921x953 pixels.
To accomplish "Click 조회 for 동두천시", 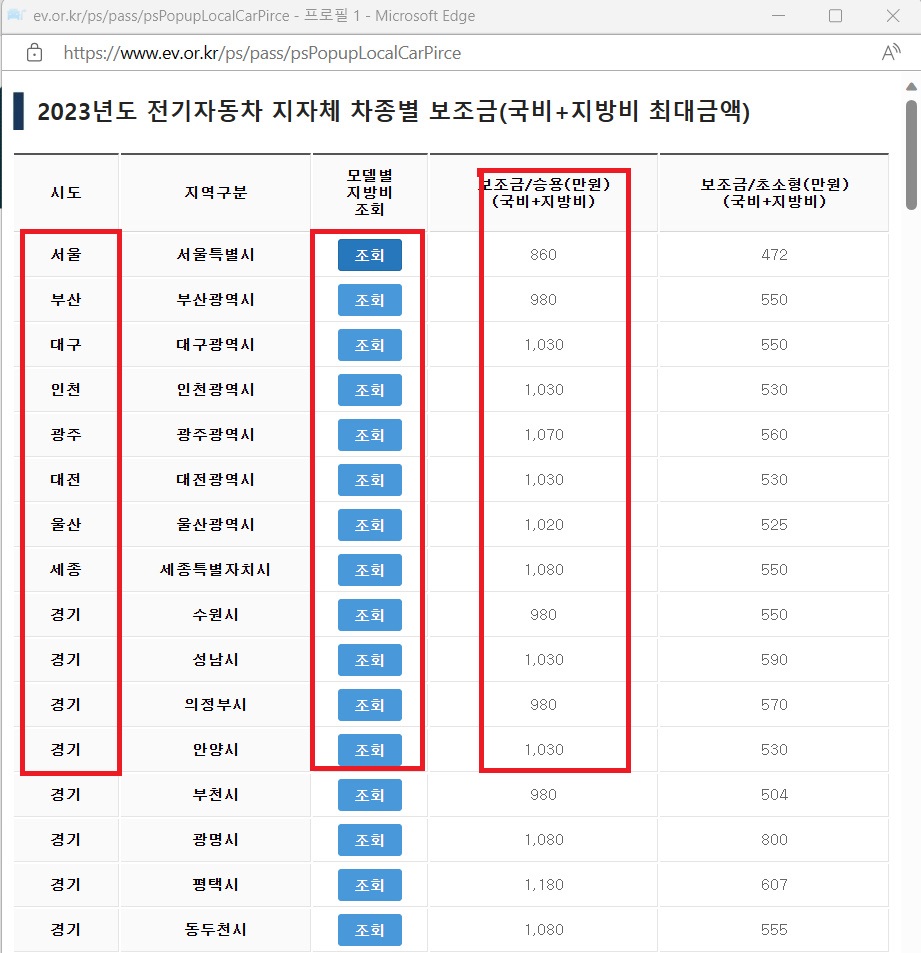I will 370,929.
